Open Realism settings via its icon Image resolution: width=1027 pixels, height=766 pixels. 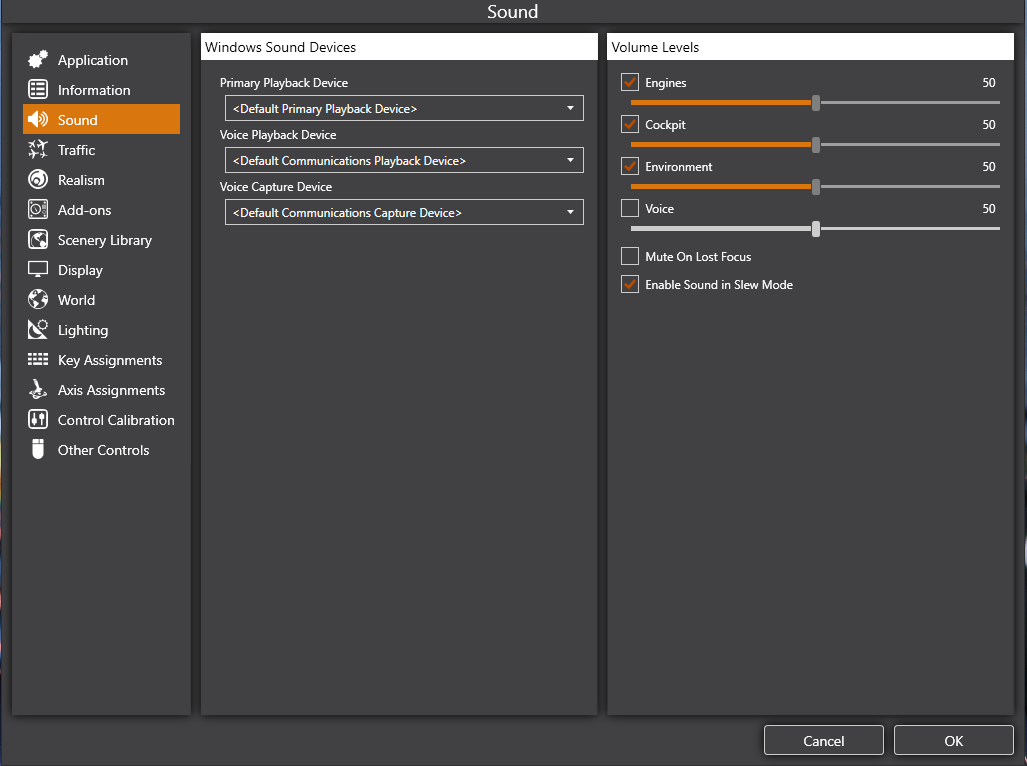pos(38,180)
